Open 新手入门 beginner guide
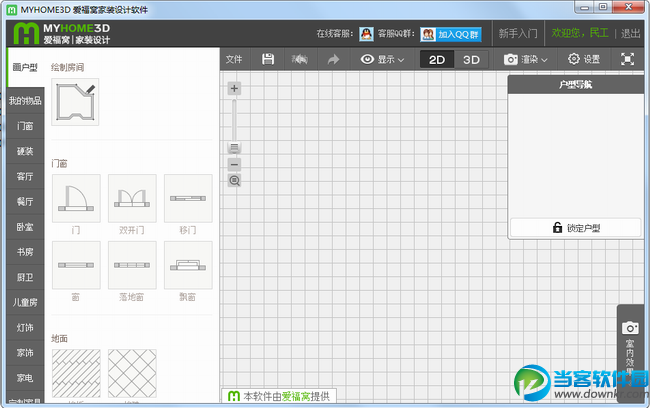The image size is (650, 408). 518,33
